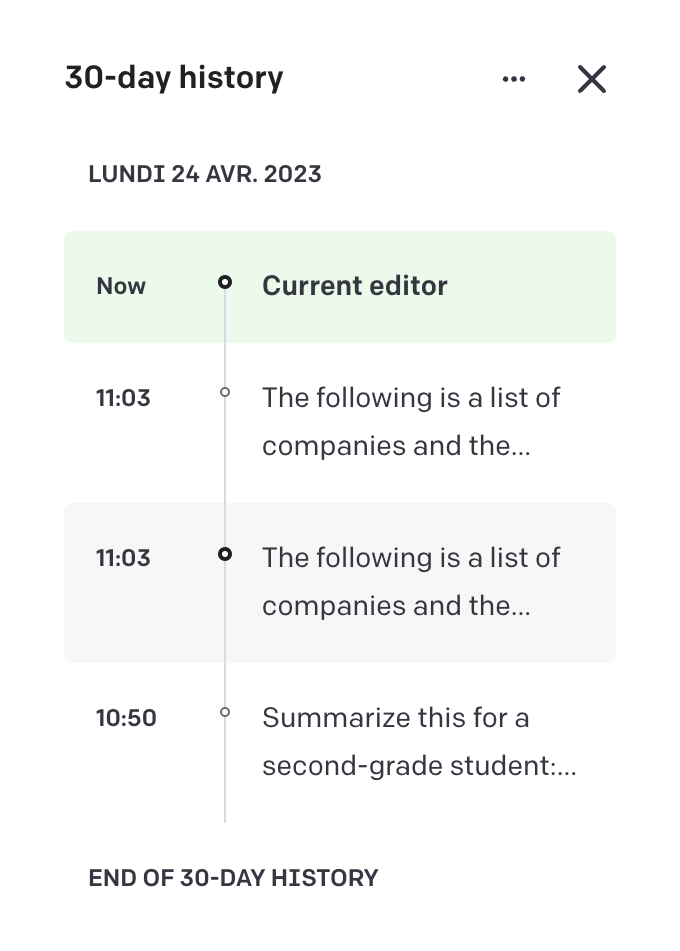Click the filled timeline dot on the second 11:03 entry
Image resolution: width=680 pixels, height=951 pixels.
(225, 553)
